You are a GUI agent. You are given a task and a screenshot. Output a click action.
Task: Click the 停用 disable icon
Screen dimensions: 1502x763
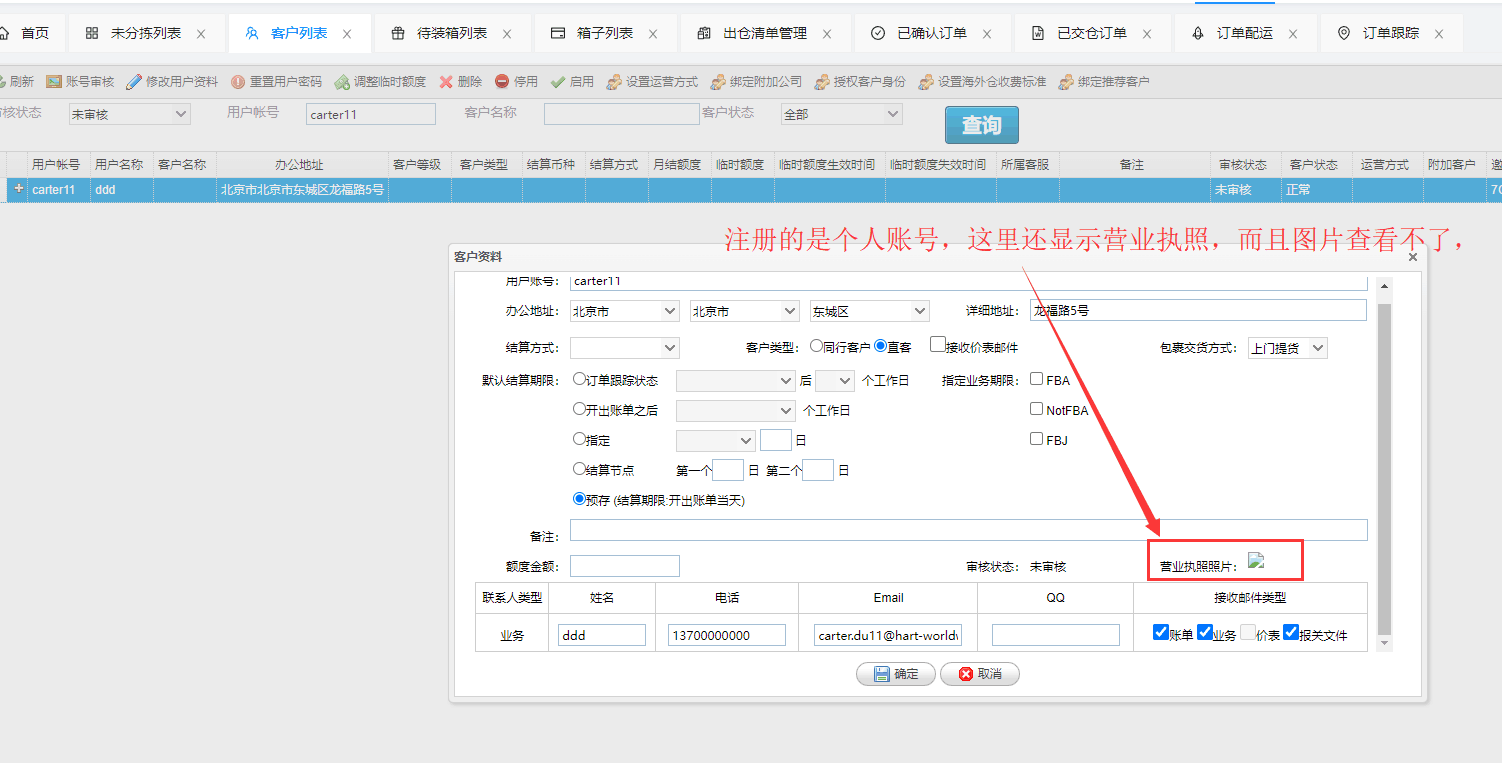click(502, 82)
